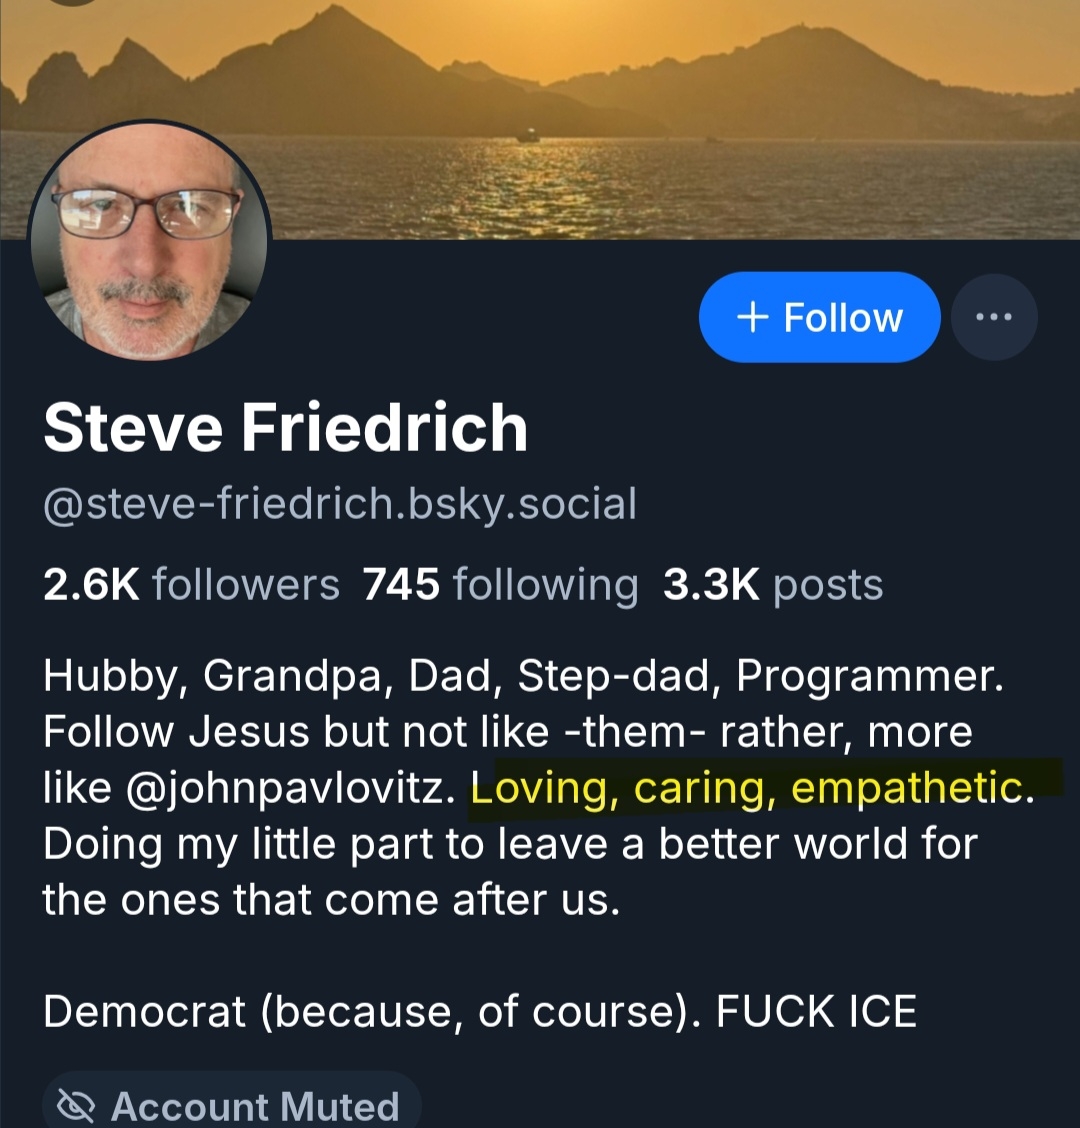Tap the plus icon inside Follow

[x=753, y=317]
